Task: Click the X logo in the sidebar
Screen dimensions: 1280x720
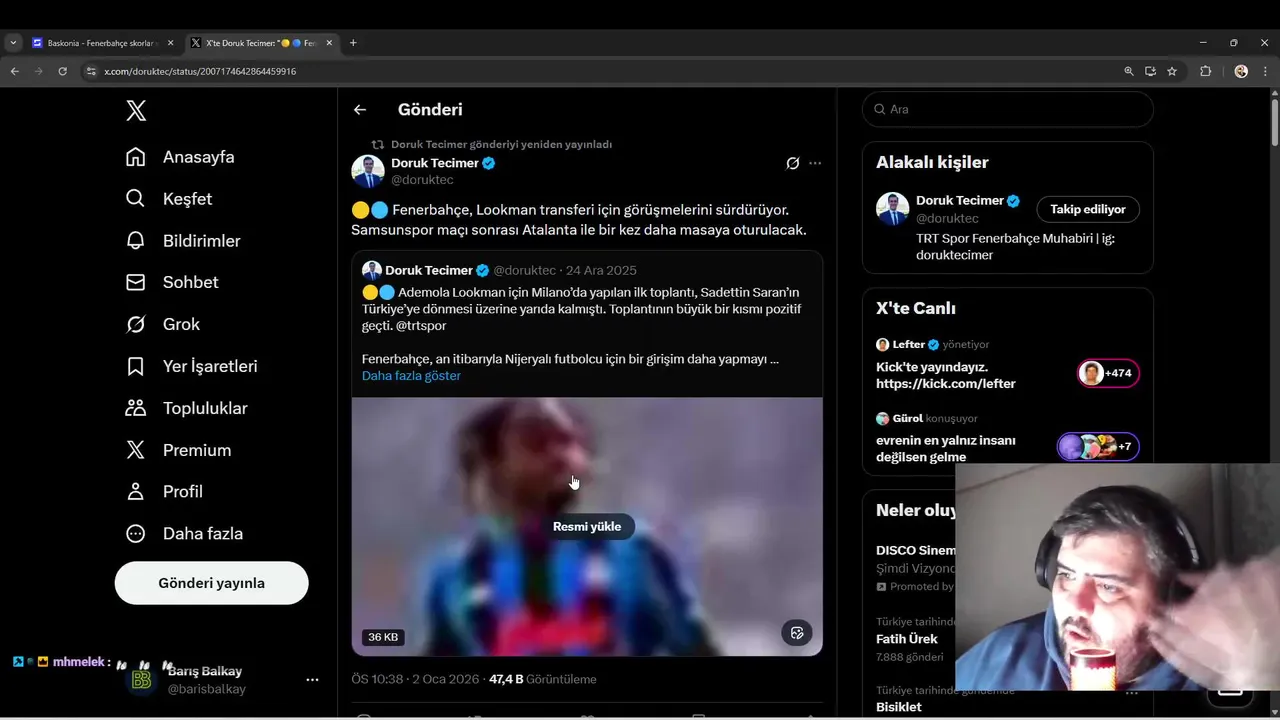Action: pos(136,111)
